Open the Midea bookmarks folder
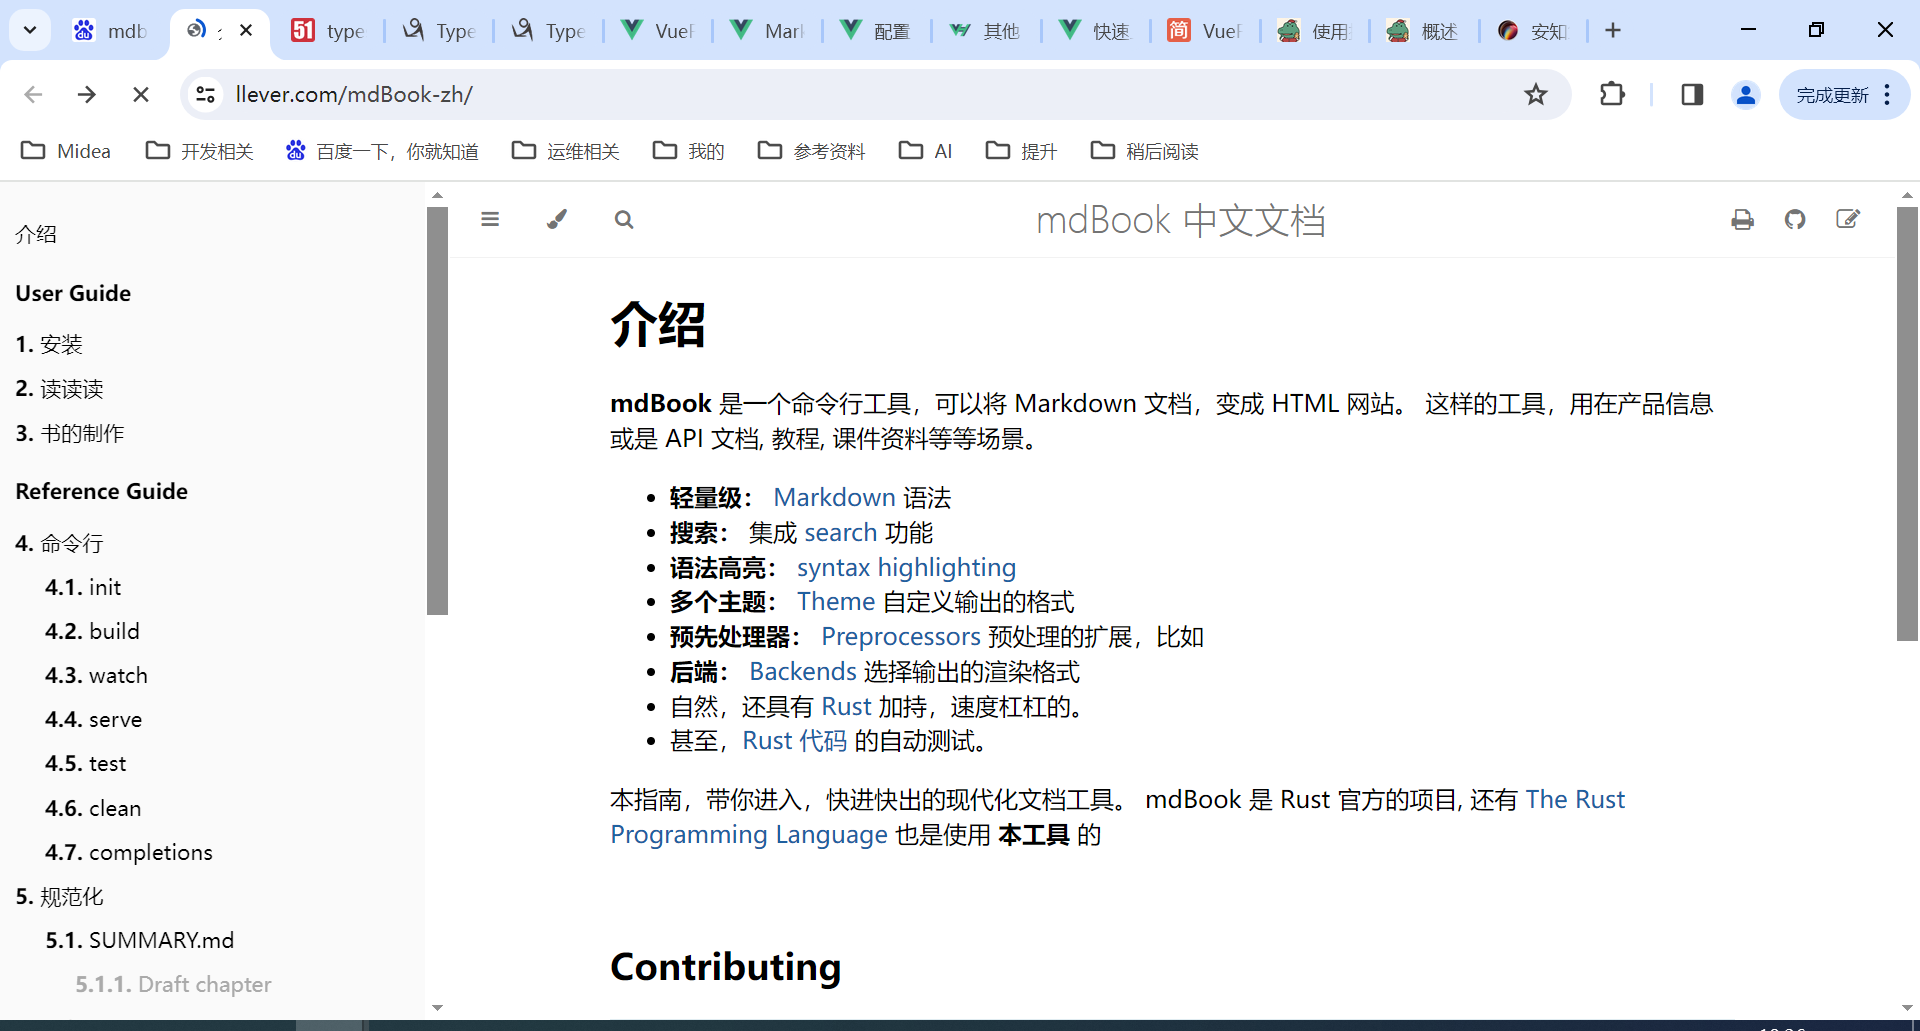Image resolution: width=1920 pixels, height=1031 pixels. click(x=66, y=151)
